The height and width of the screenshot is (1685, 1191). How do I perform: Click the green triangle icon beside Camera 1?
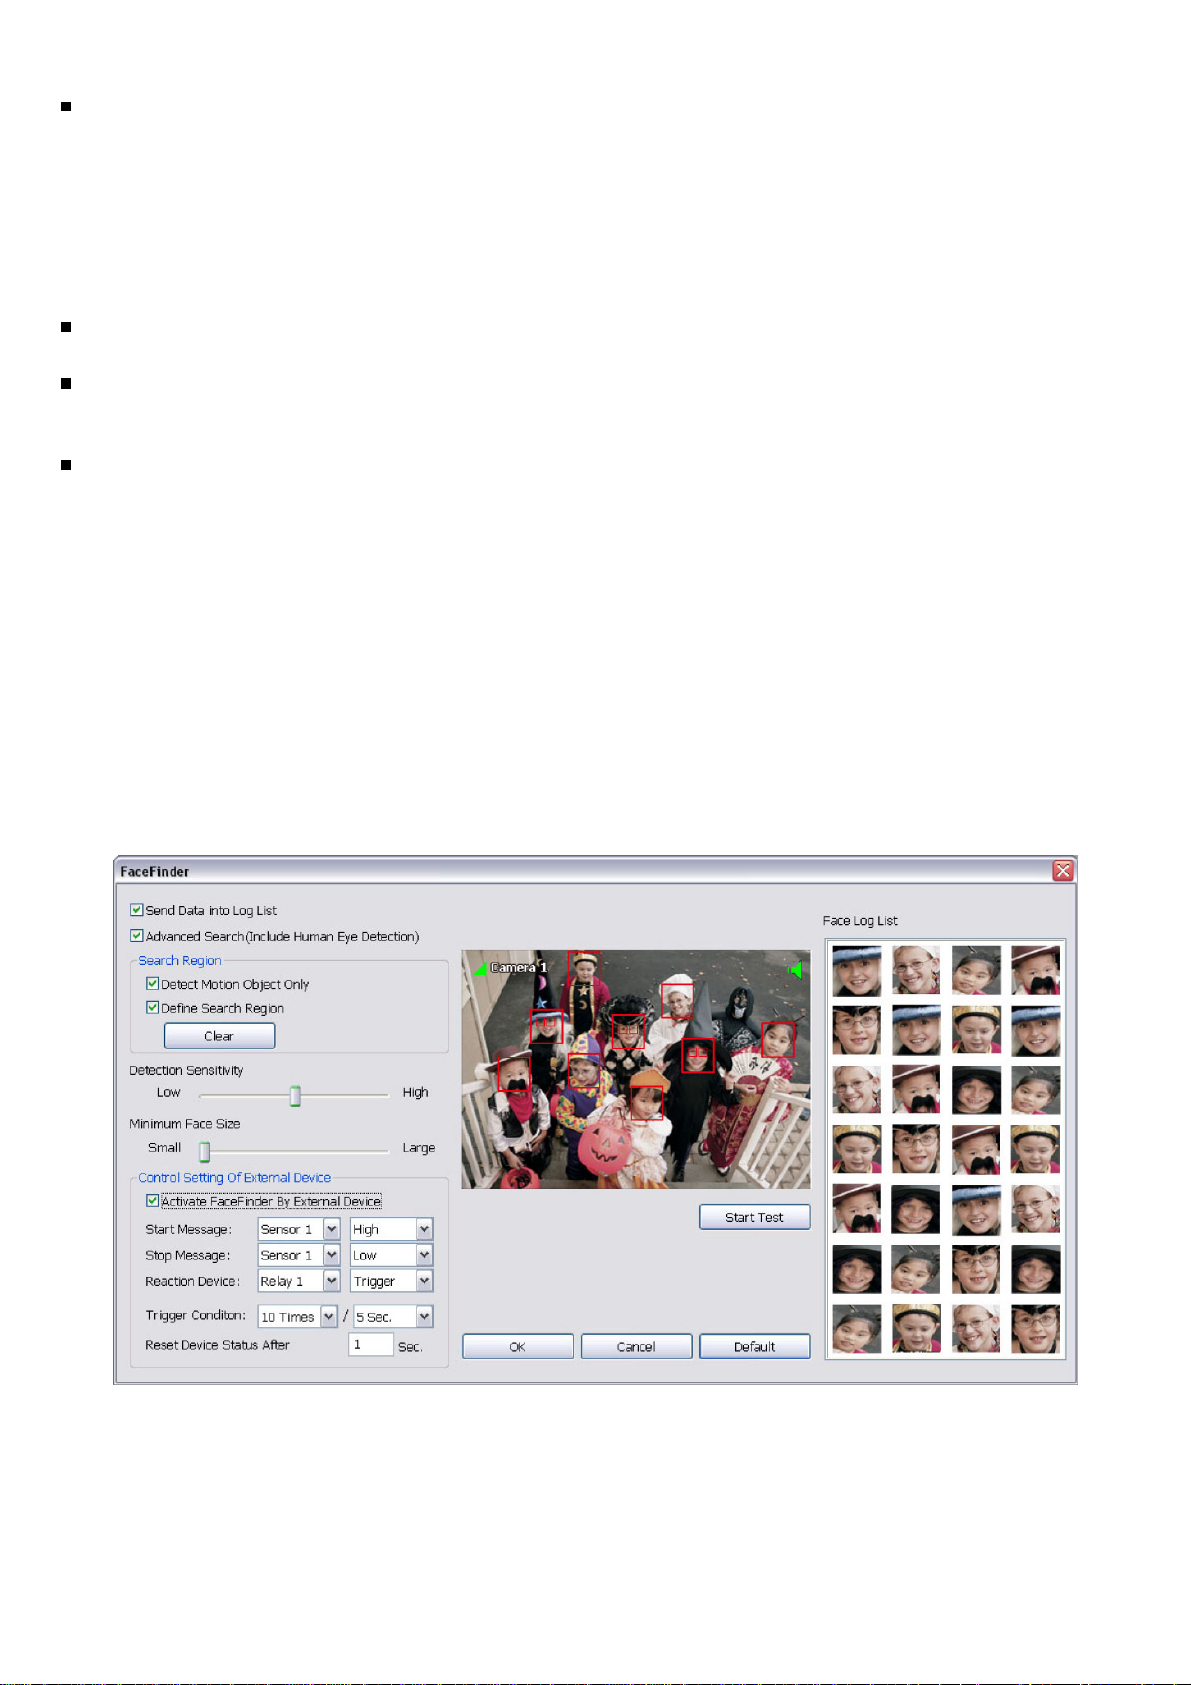[x=480, y=968]
